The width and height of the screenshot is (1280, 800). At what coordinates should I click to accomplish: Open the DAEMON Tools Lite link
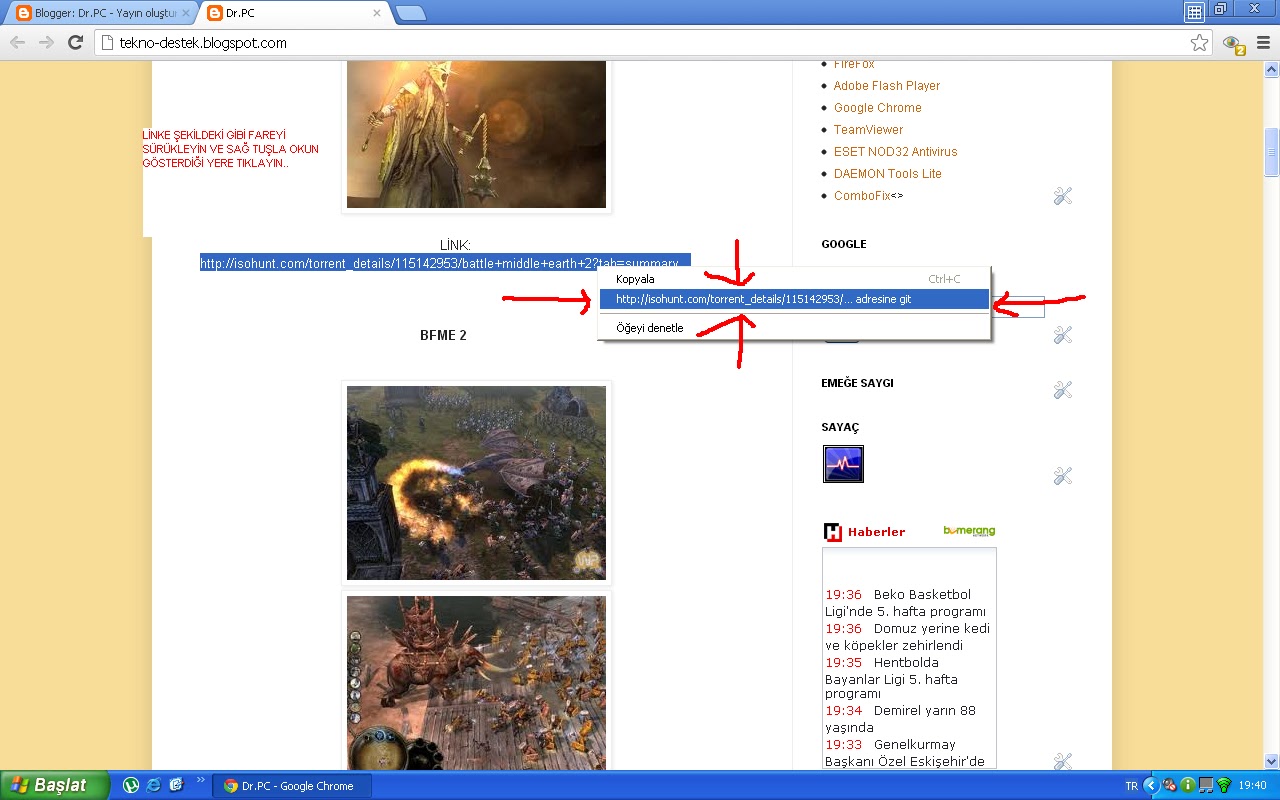click(887, 174)
